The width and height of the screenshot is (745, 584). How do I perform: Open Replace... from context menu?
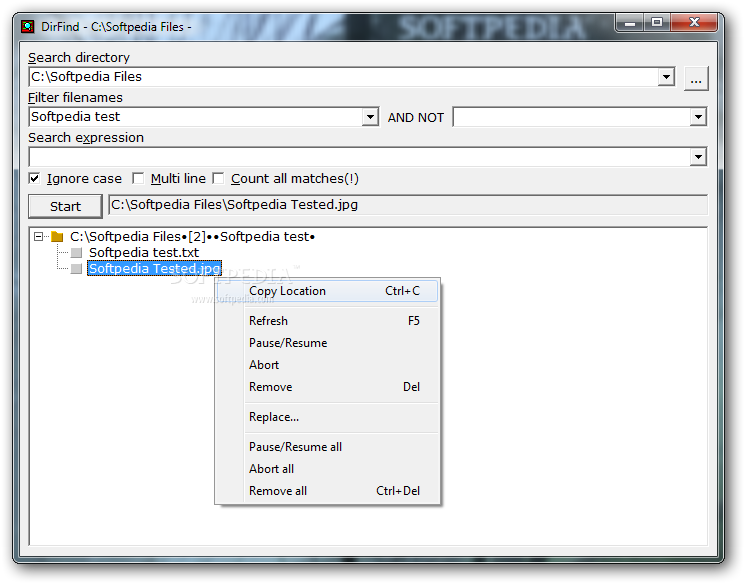(x=327, y=417)
